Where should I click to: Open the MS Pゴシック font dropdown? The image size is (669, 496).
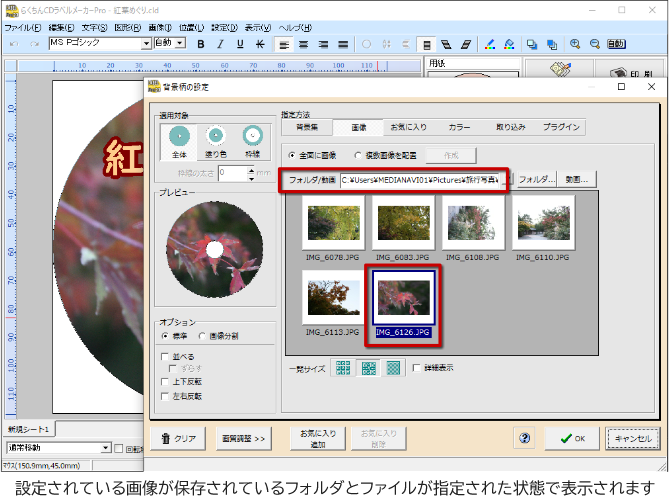[146, 44]
